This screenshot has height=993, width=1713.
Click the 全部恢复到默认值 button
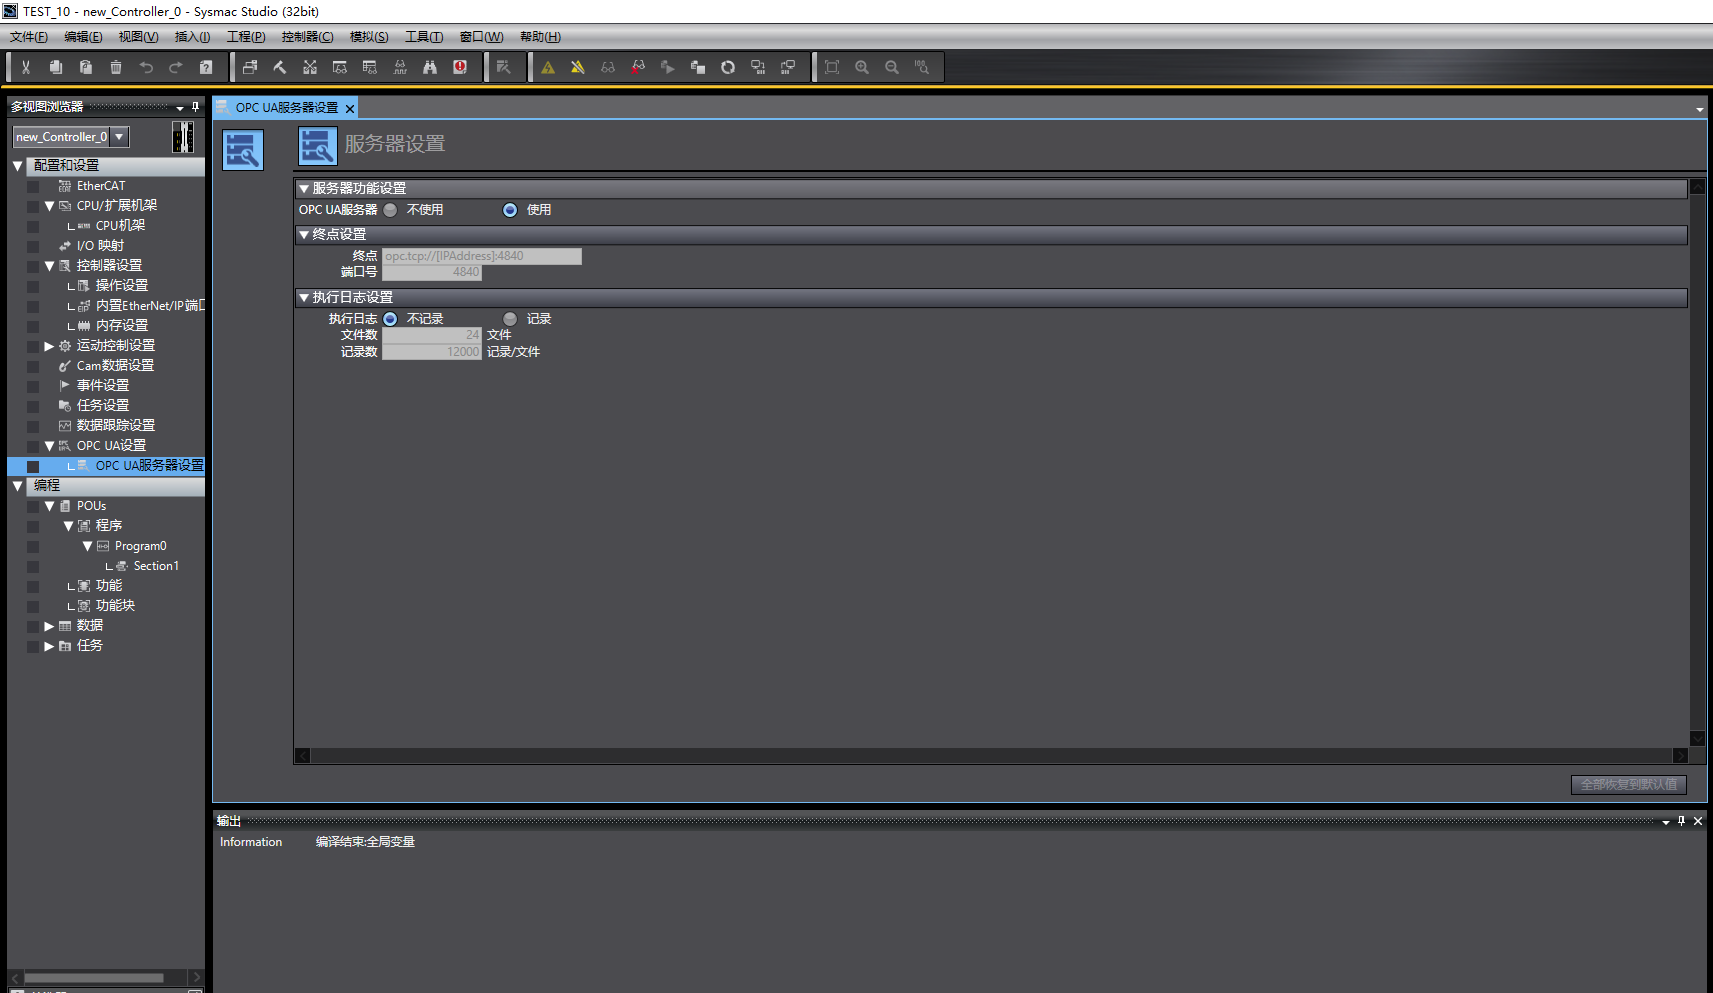pos(1629,785)
